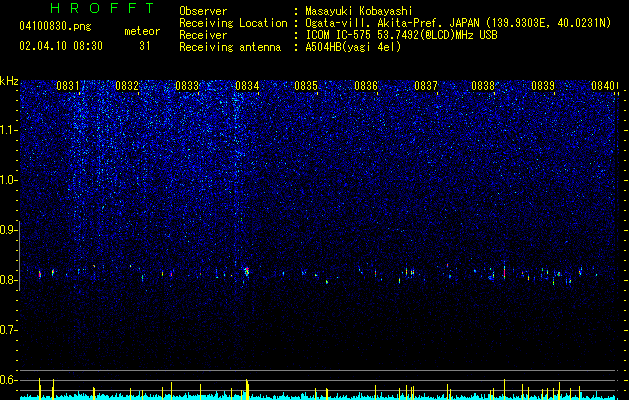Click the 0836 time marker
Screen dimensions: 629x400
click(x=366, y=86)
